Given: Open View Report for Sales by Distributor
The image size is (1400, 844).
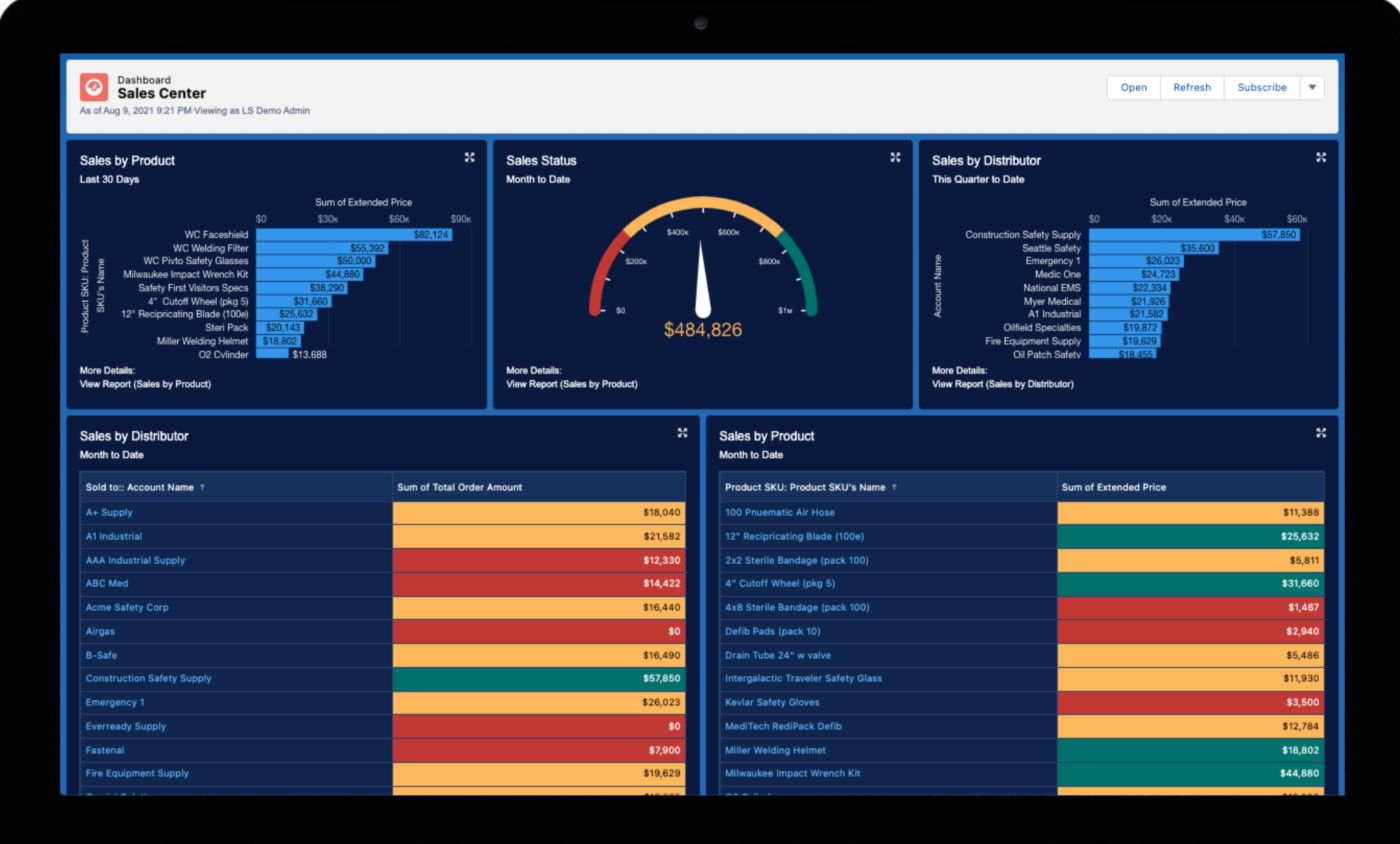Looking at the screenshot, I should pos(1003,383).
